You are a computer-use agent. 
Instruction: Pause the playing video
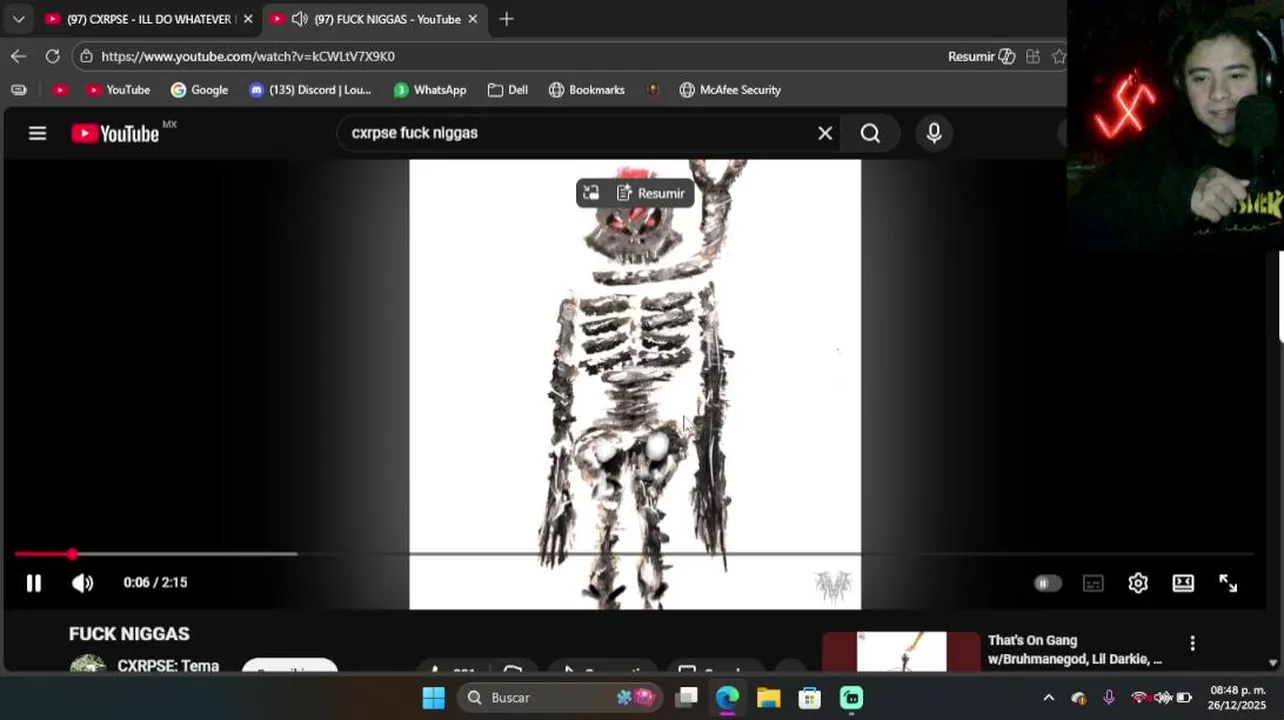coord(34,583)
